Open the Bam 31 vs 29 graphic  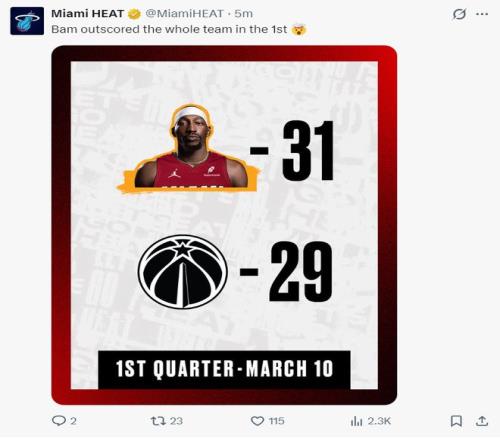(x=224, y=225)
